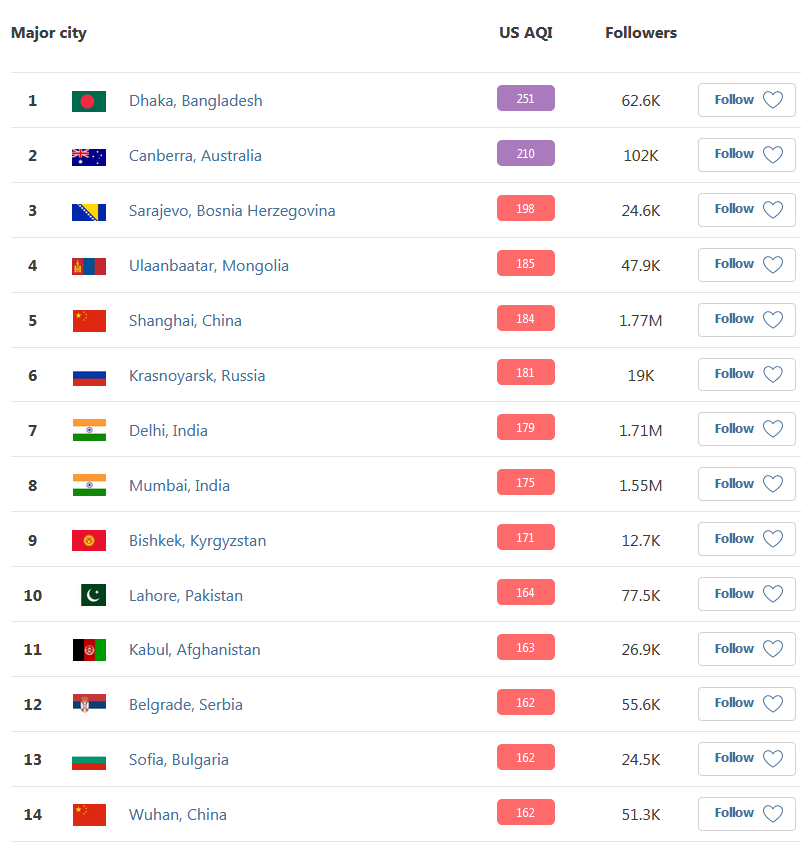Viewport: 809px width, 848px height.
Task: Click the Russia flag icon
Action: point(89,376)
